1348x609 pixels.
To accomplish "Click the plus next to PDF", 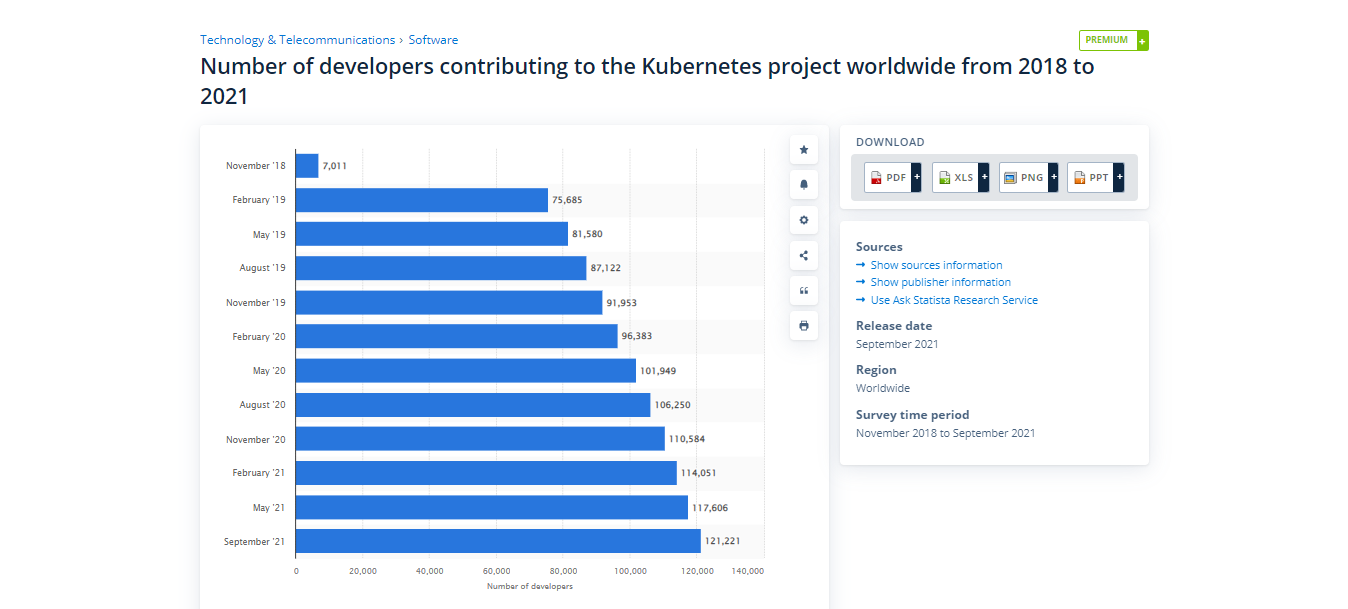I will (916, 177).
